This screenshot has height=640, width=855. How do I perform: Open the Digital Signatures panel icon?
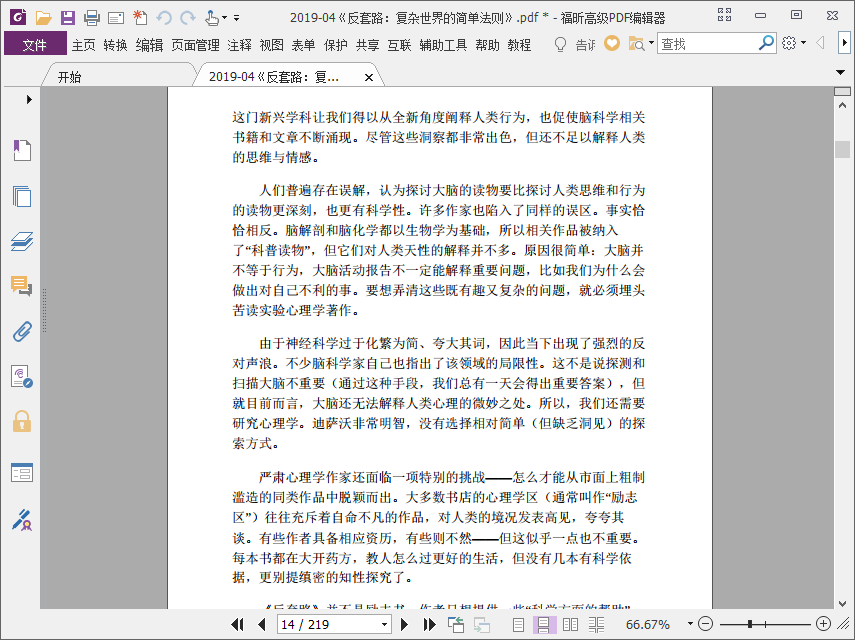click(x=22, y=377)
